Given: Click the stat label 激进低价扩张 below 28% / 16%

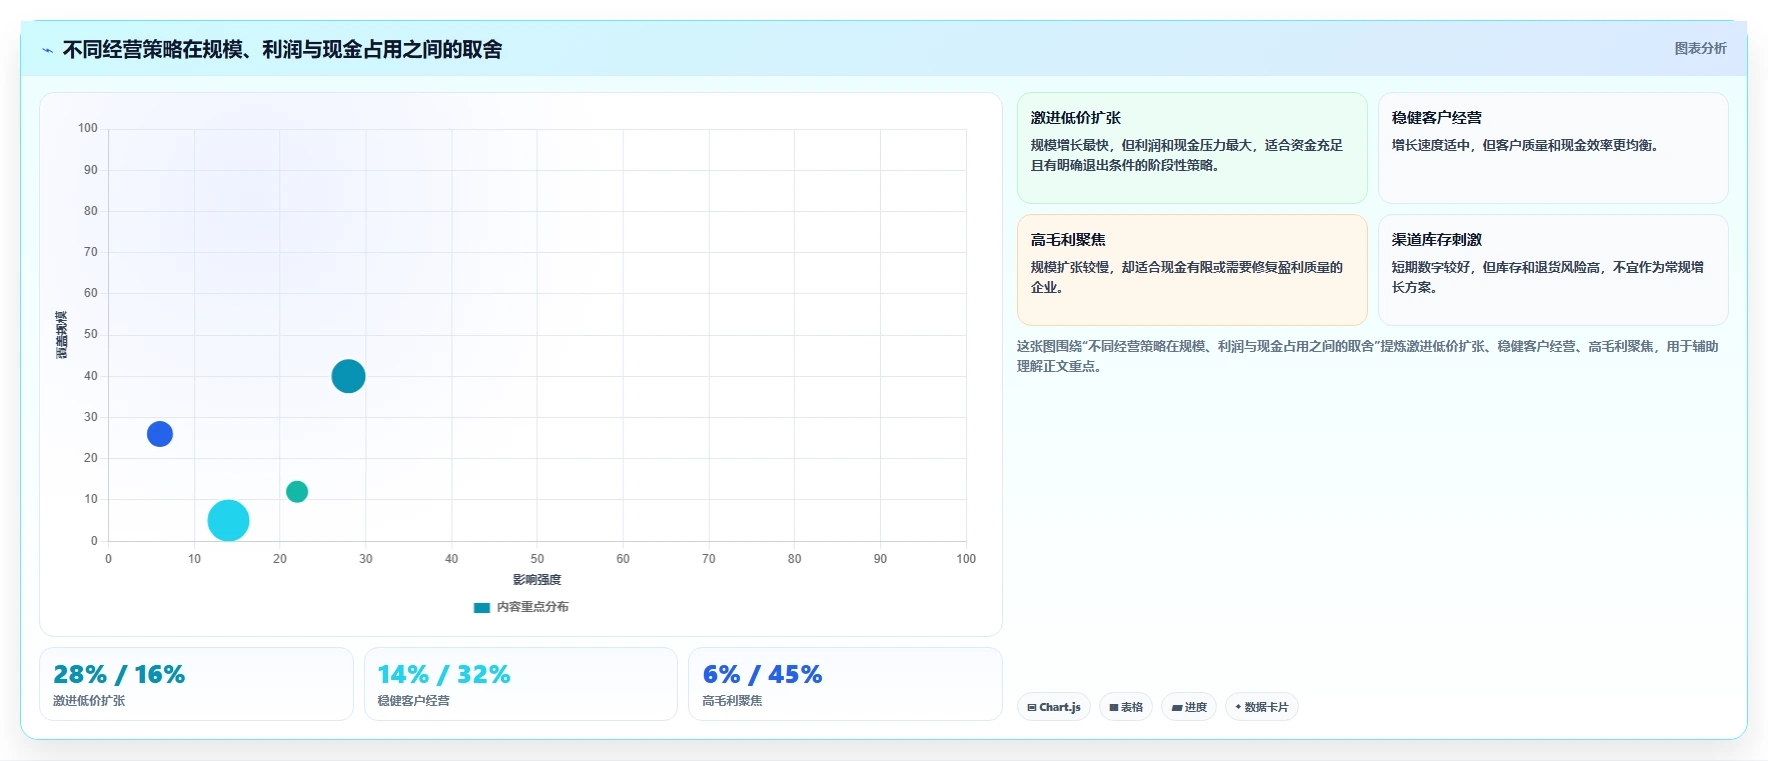Looking at the screenshot, I should tap(89, 701).
